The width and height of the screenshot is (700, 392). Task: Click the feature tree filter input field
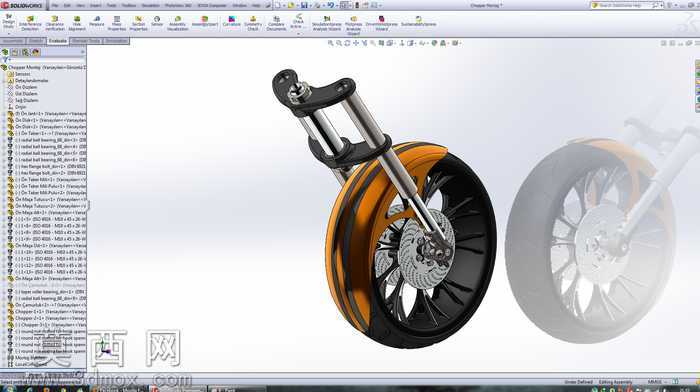[46, 59]
